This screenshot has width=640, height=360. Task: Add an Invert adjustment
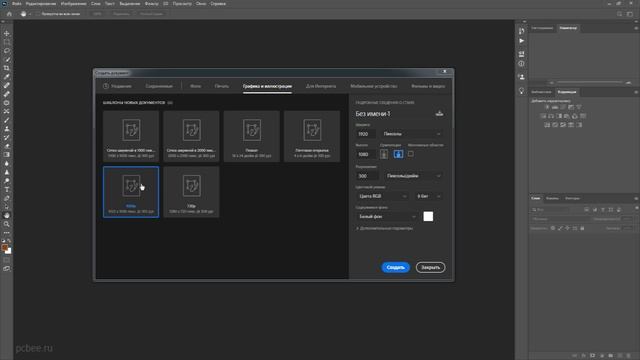tap(547, 125)
